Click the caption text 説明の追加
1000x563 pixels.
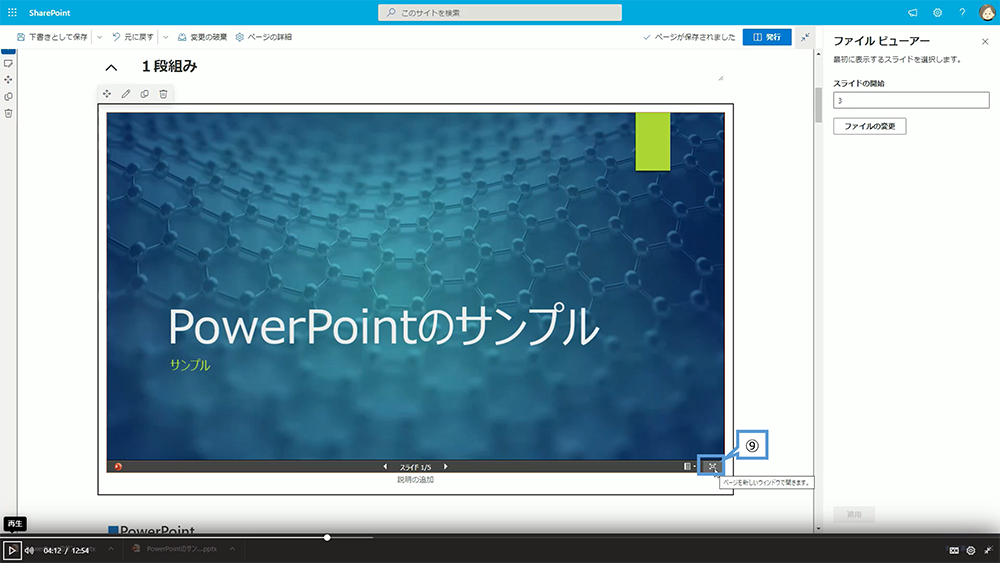pyautogui.click(x=415, y=479)
